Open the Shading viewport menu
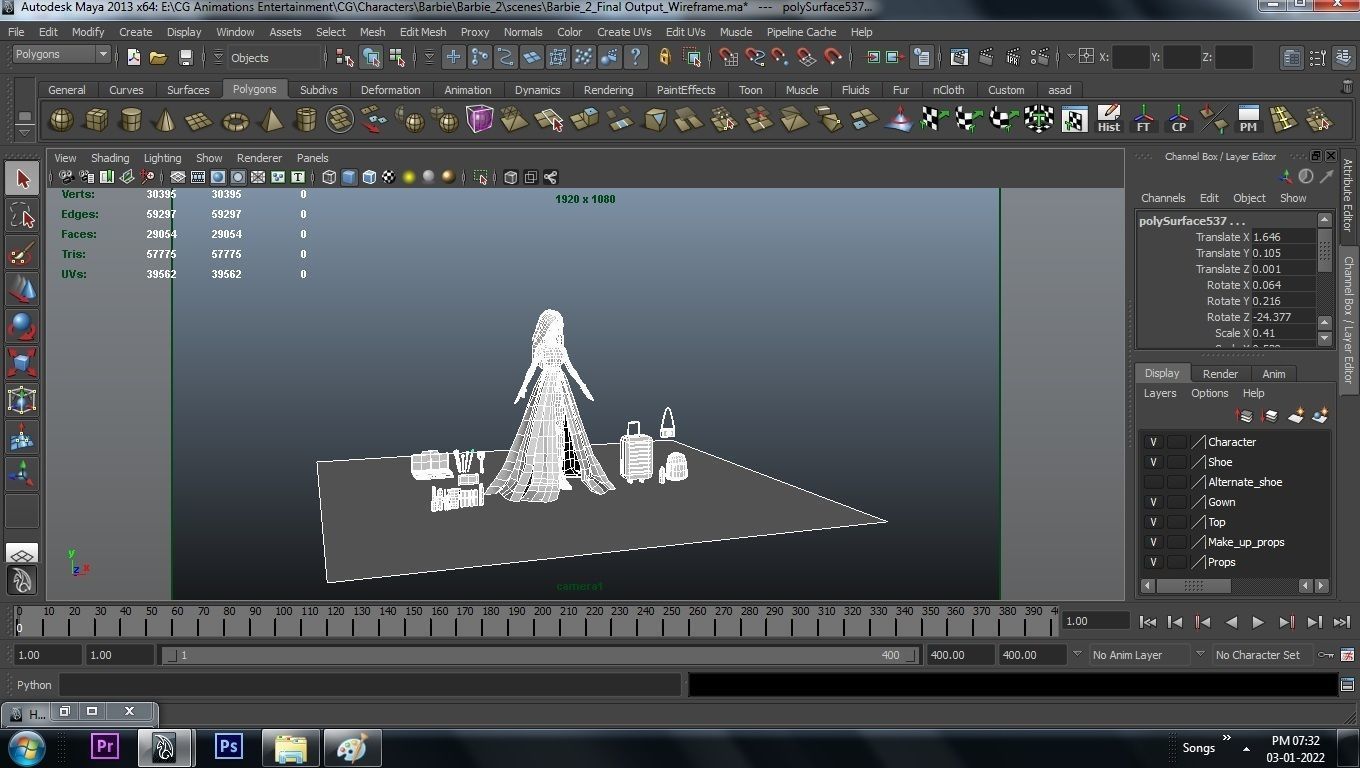 [x=110, y=158]
